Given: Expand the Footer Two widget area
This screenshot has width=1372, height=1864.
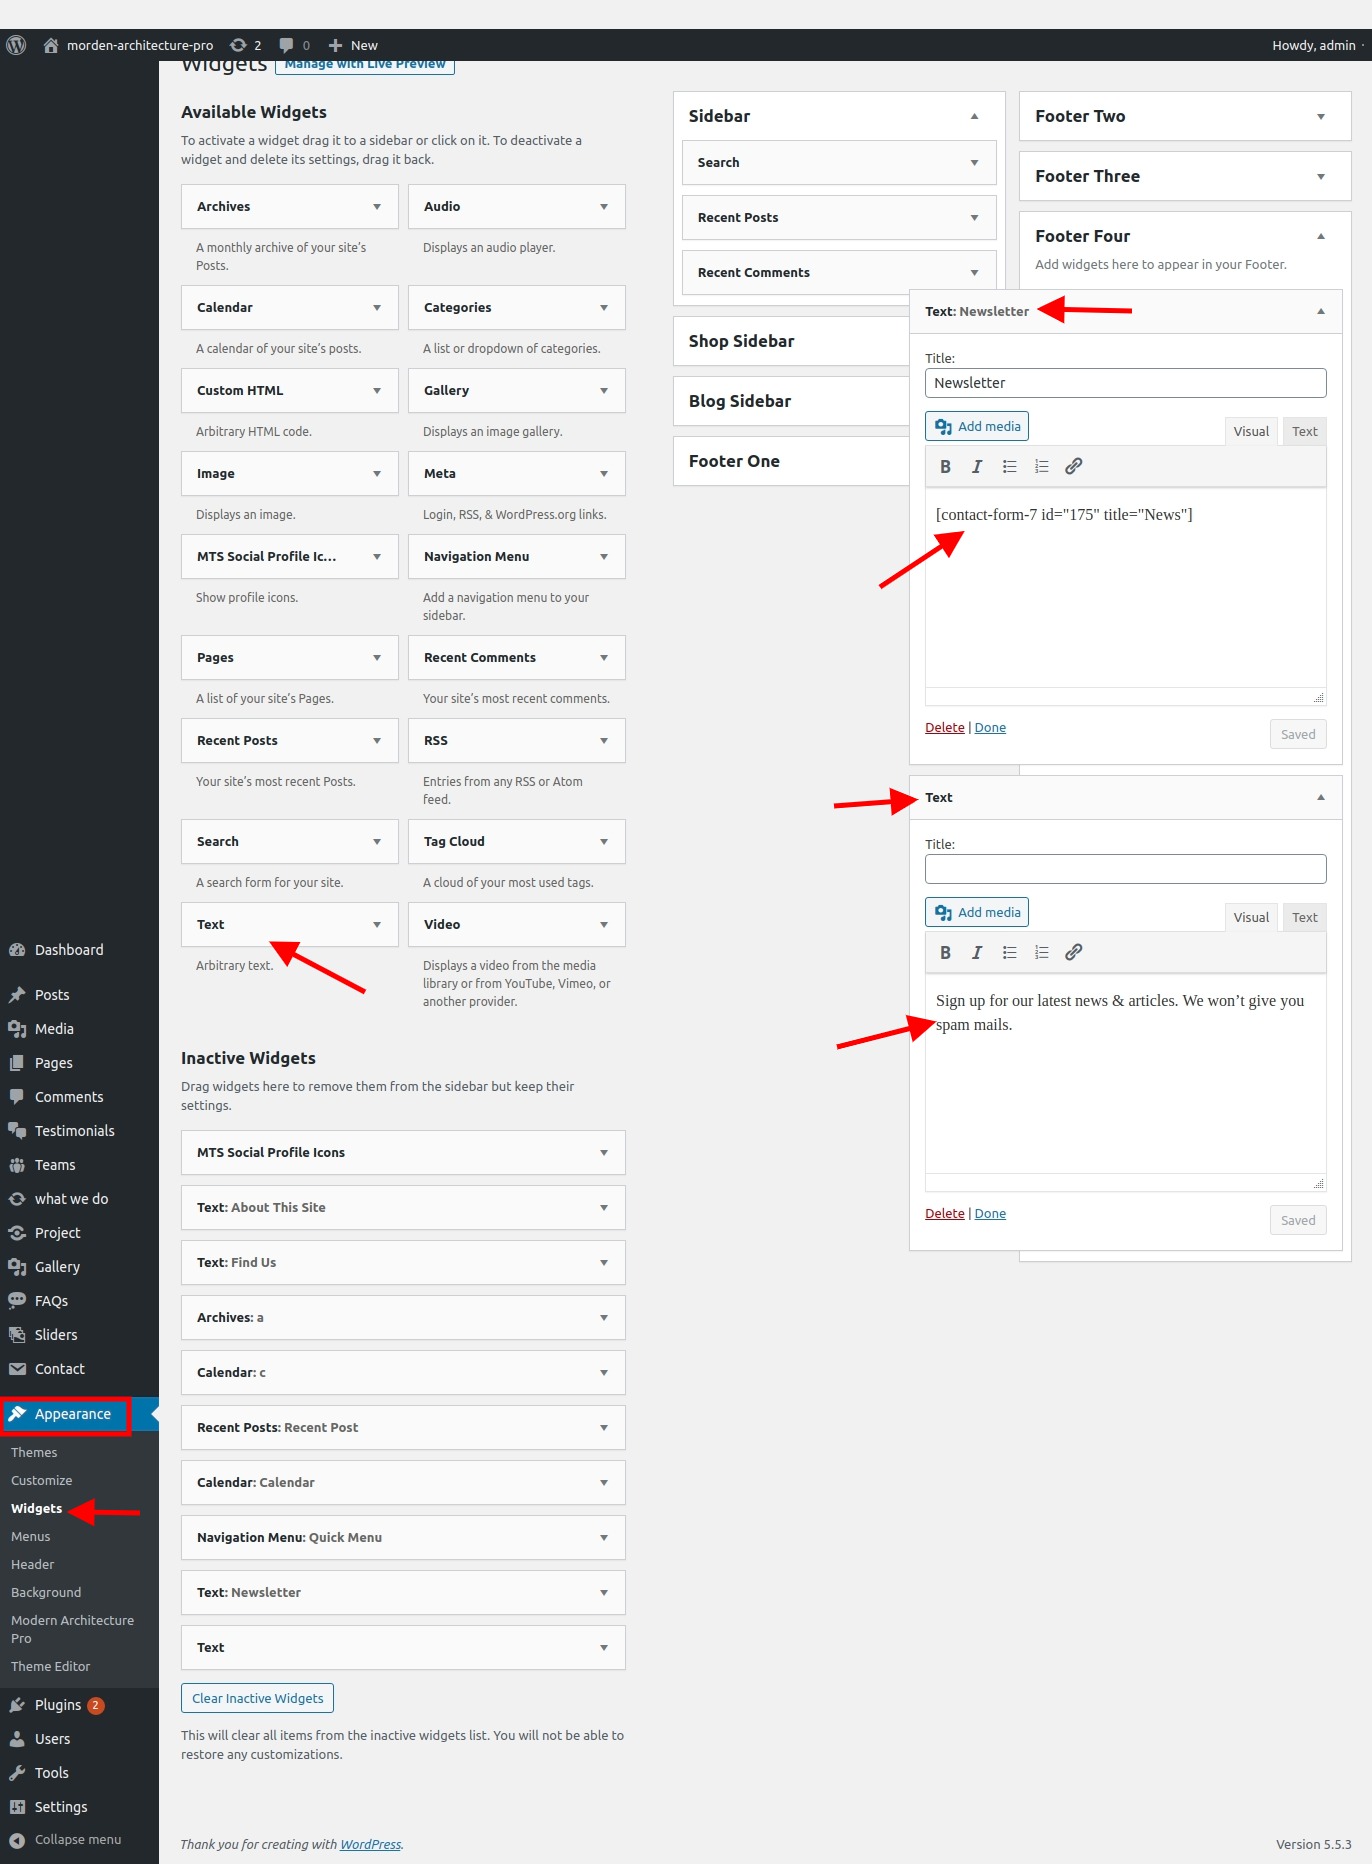Looking at the screenshot, I should [x=1320, y=117].
